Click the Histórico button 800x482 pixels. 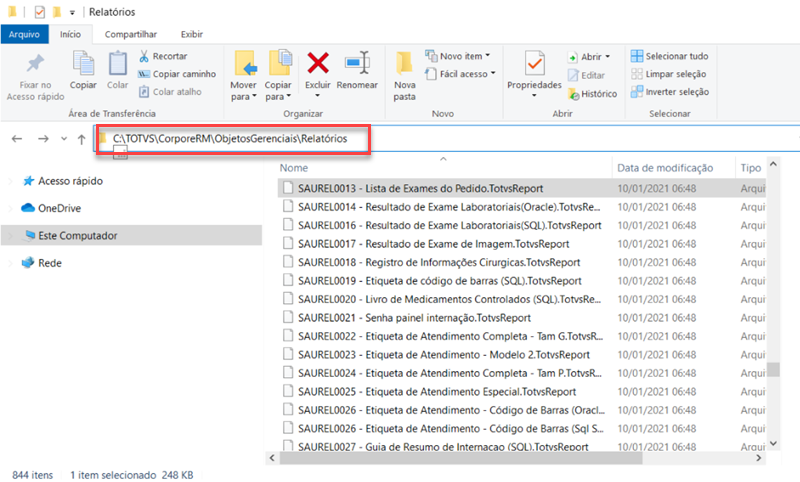click(x=592, y=94)
